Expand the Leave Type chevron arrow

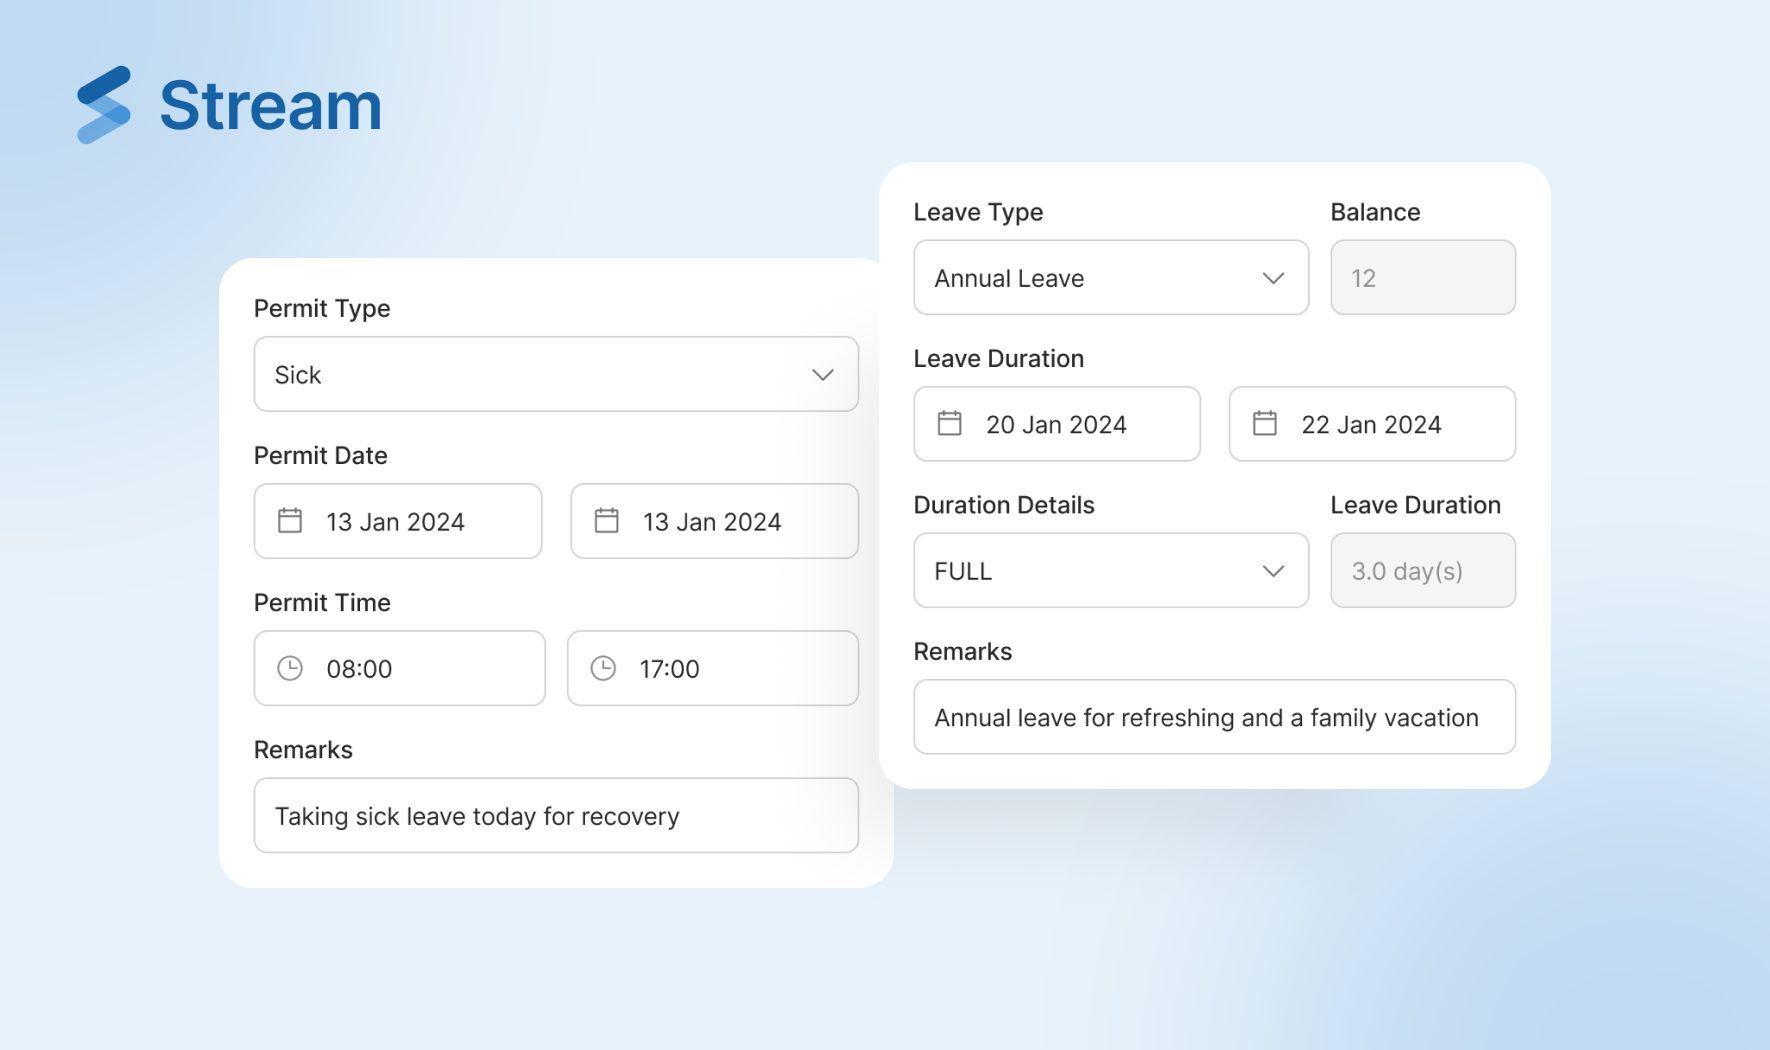(1272, 278)
